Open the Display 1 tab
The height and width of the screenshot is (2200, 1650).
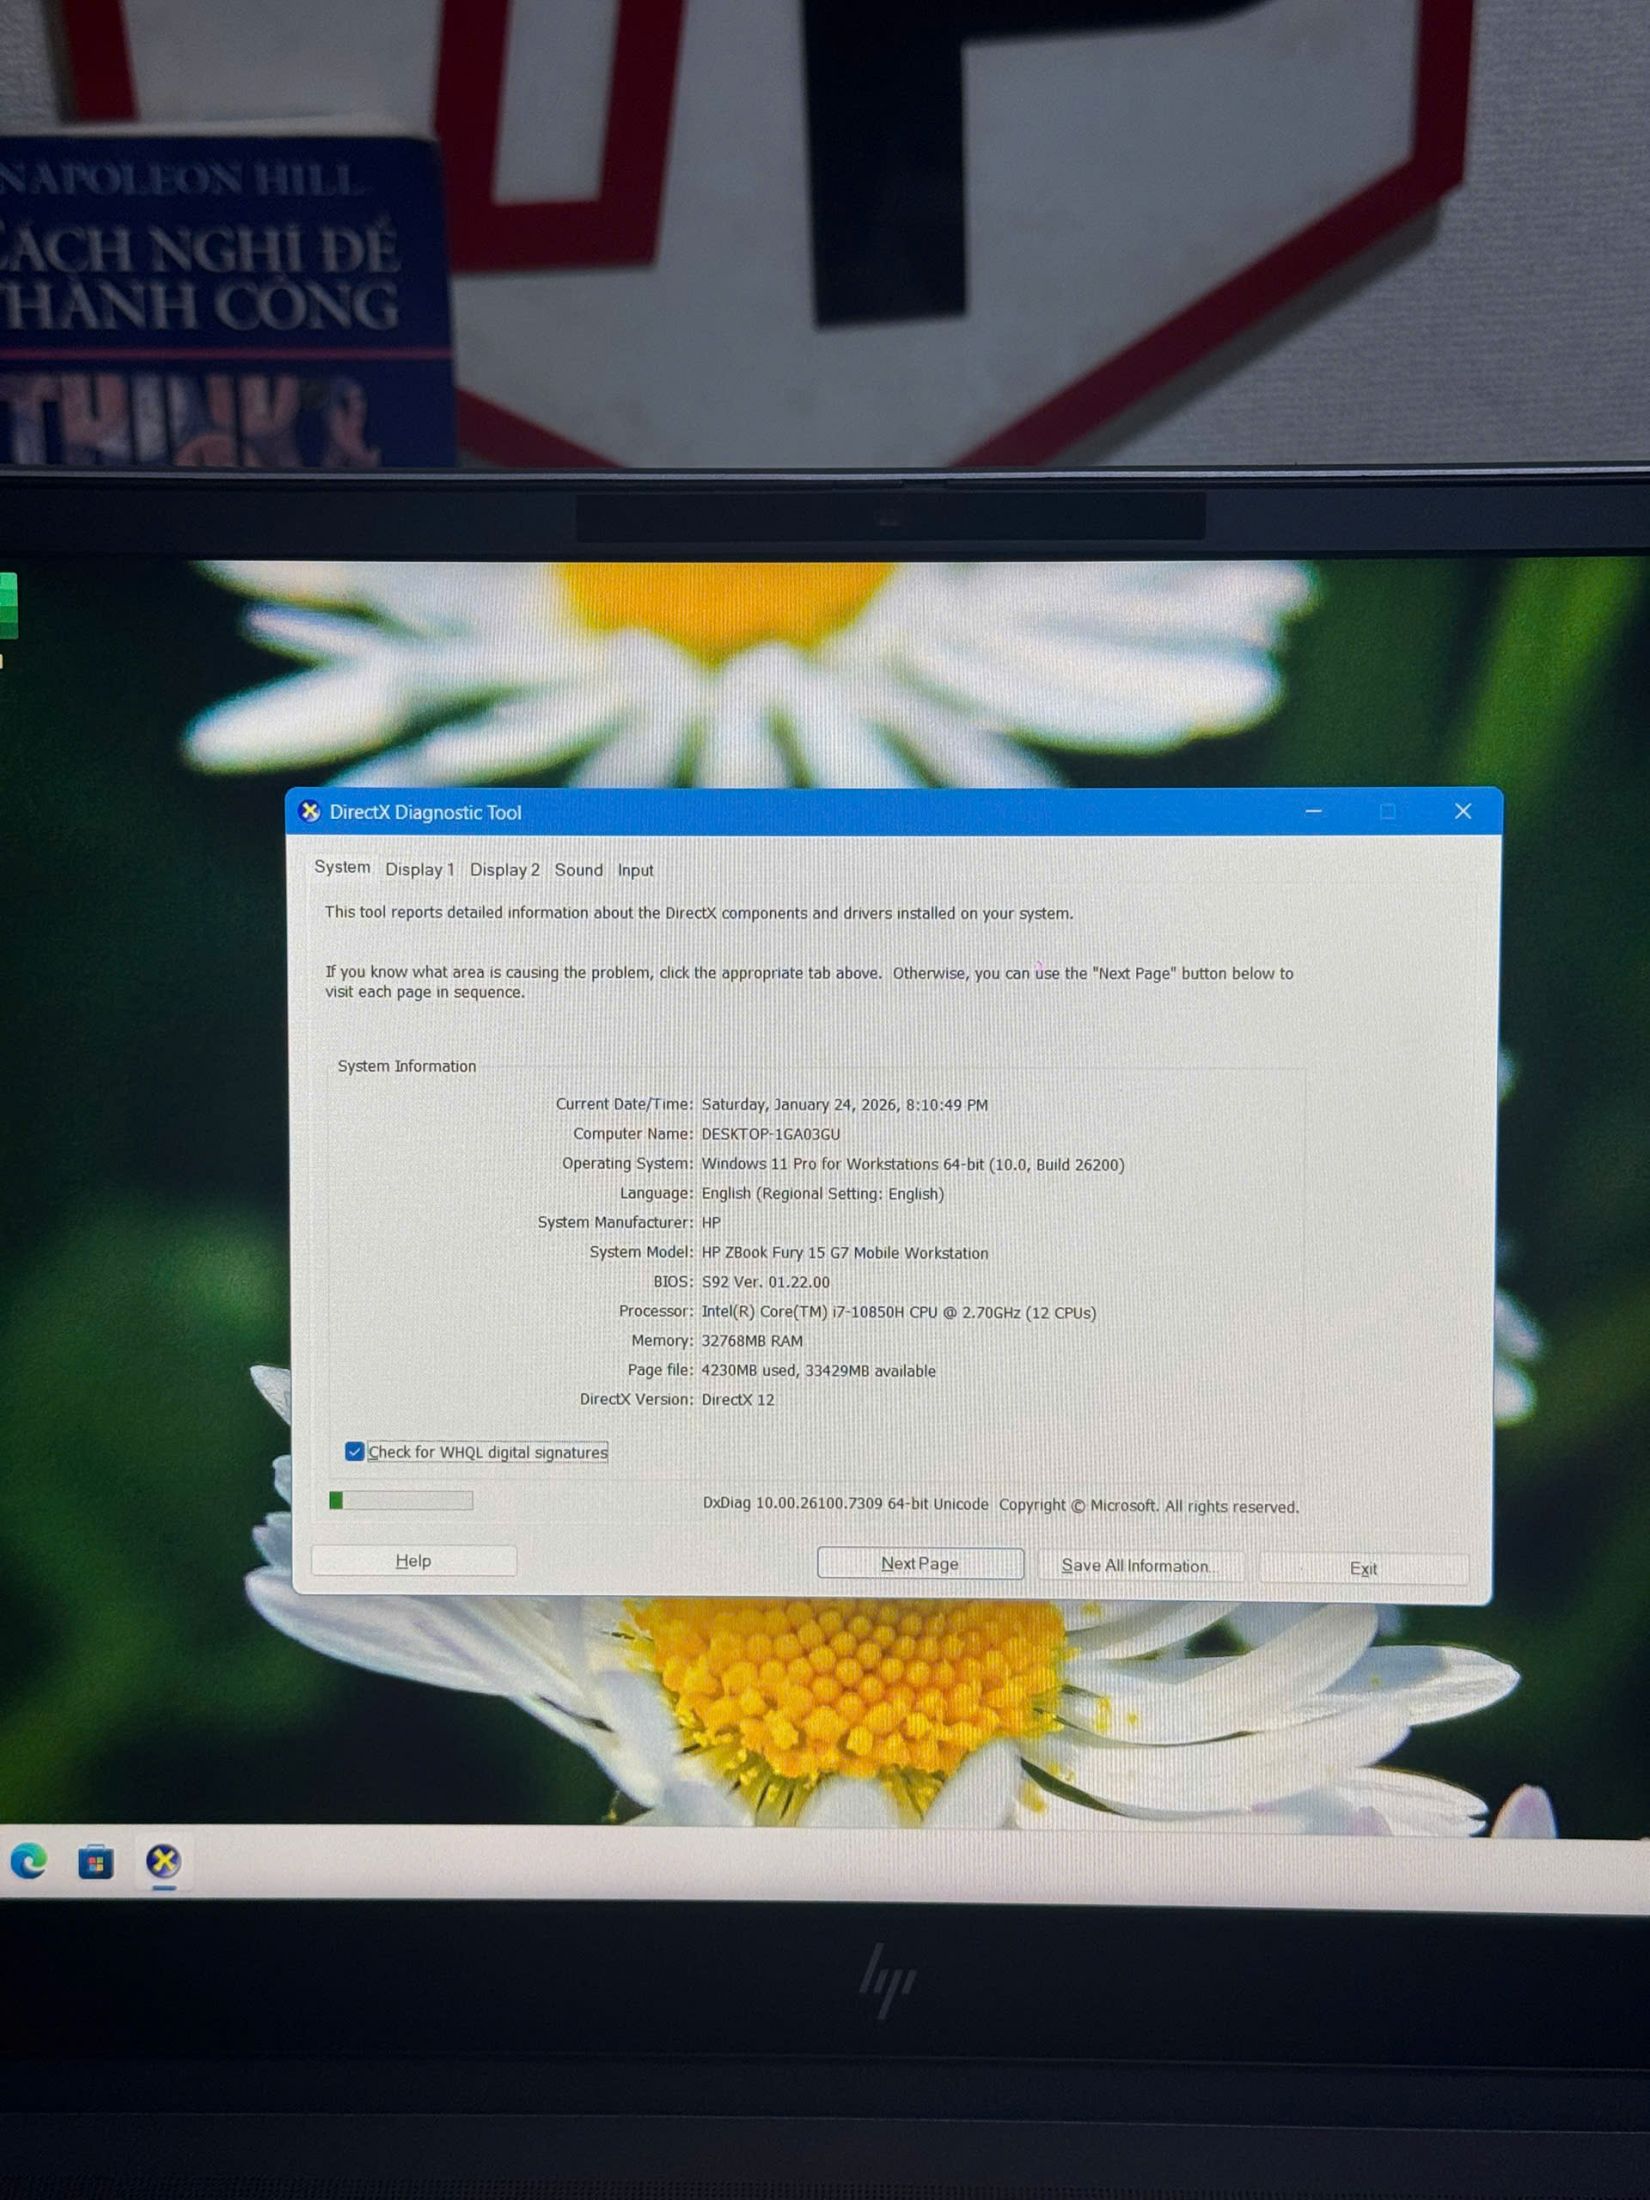click(x=419, y=869)
